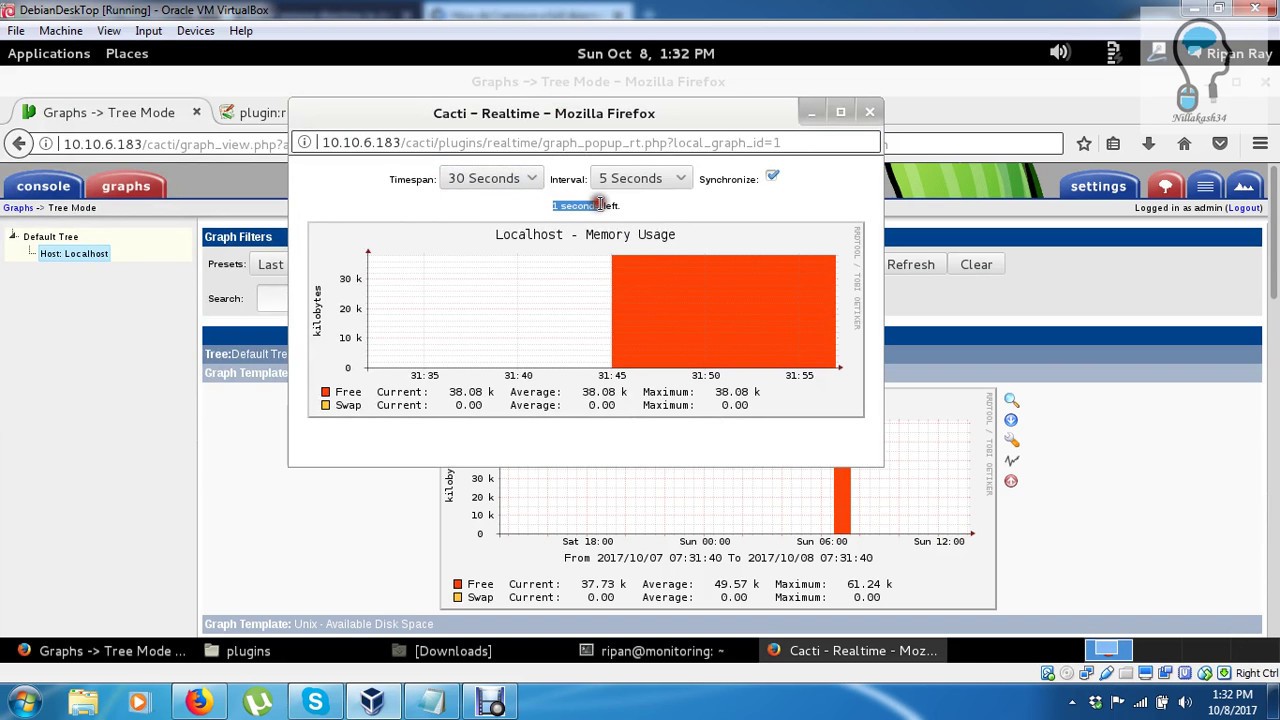Switch to Cacti list view icon tab
Screen dimensions: 1280x720
pyautogui.click(x=1205, y=186)
